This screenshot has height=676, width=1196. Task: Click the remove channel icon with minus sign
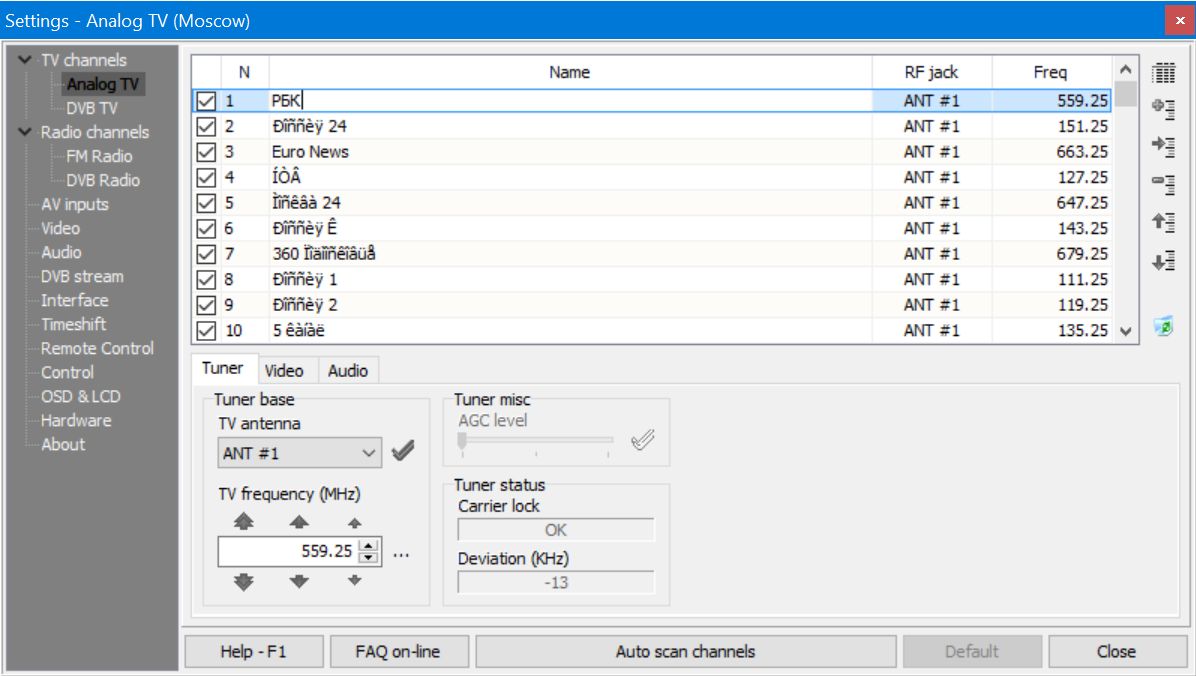[1162, 183]
